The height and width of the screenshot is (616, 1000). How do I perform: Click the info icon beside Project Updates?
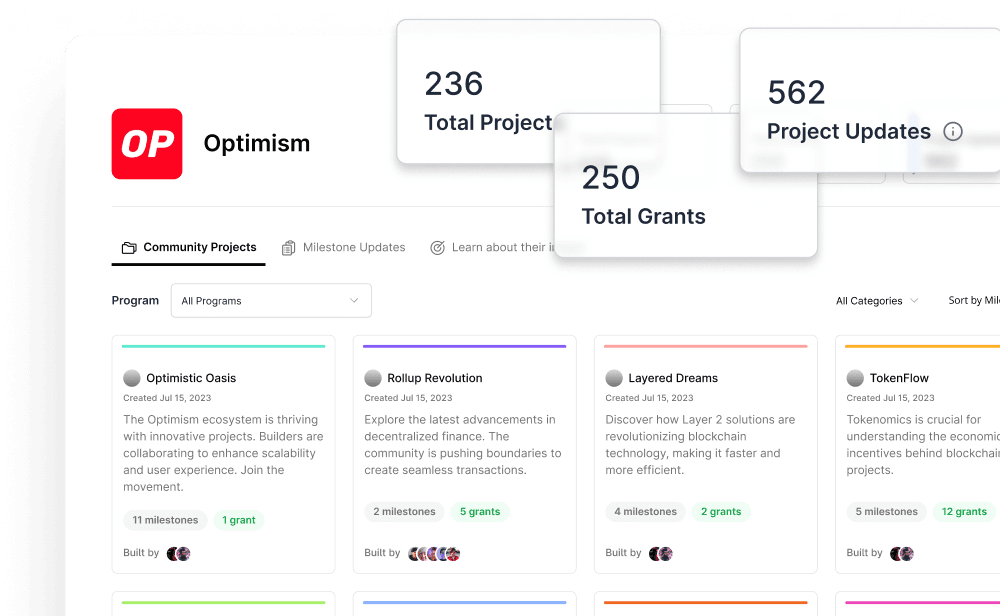click(952, 131)
